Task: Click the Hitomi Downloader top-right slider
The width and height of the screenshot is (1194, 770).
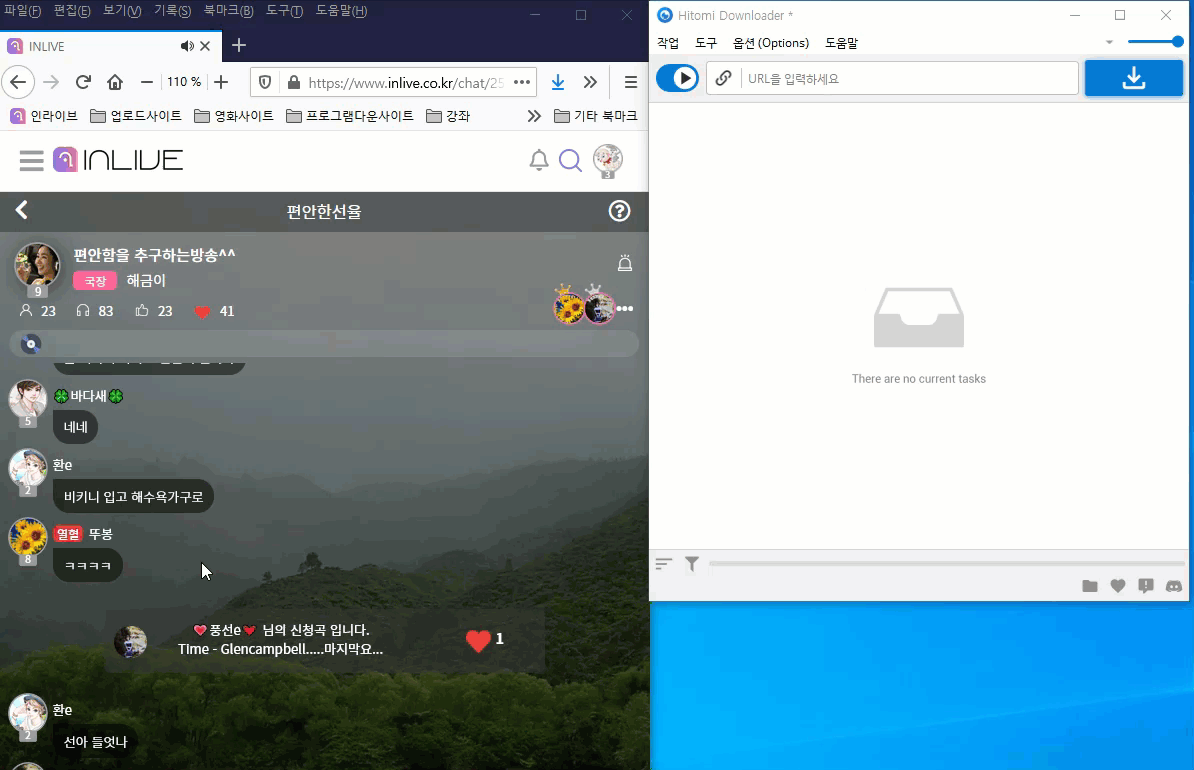Action: click(1155, 42)
